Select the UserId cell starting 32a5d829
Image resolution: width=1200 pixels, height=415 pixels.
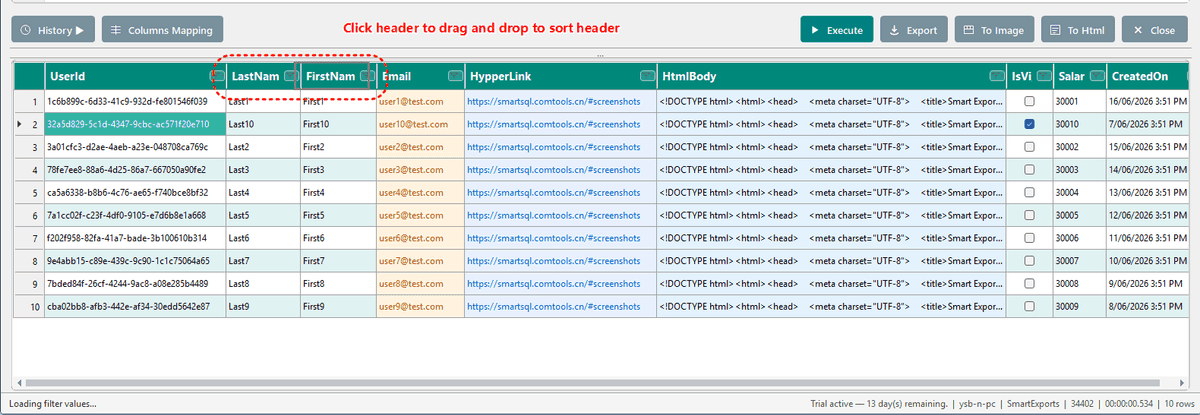coord(135,124)
